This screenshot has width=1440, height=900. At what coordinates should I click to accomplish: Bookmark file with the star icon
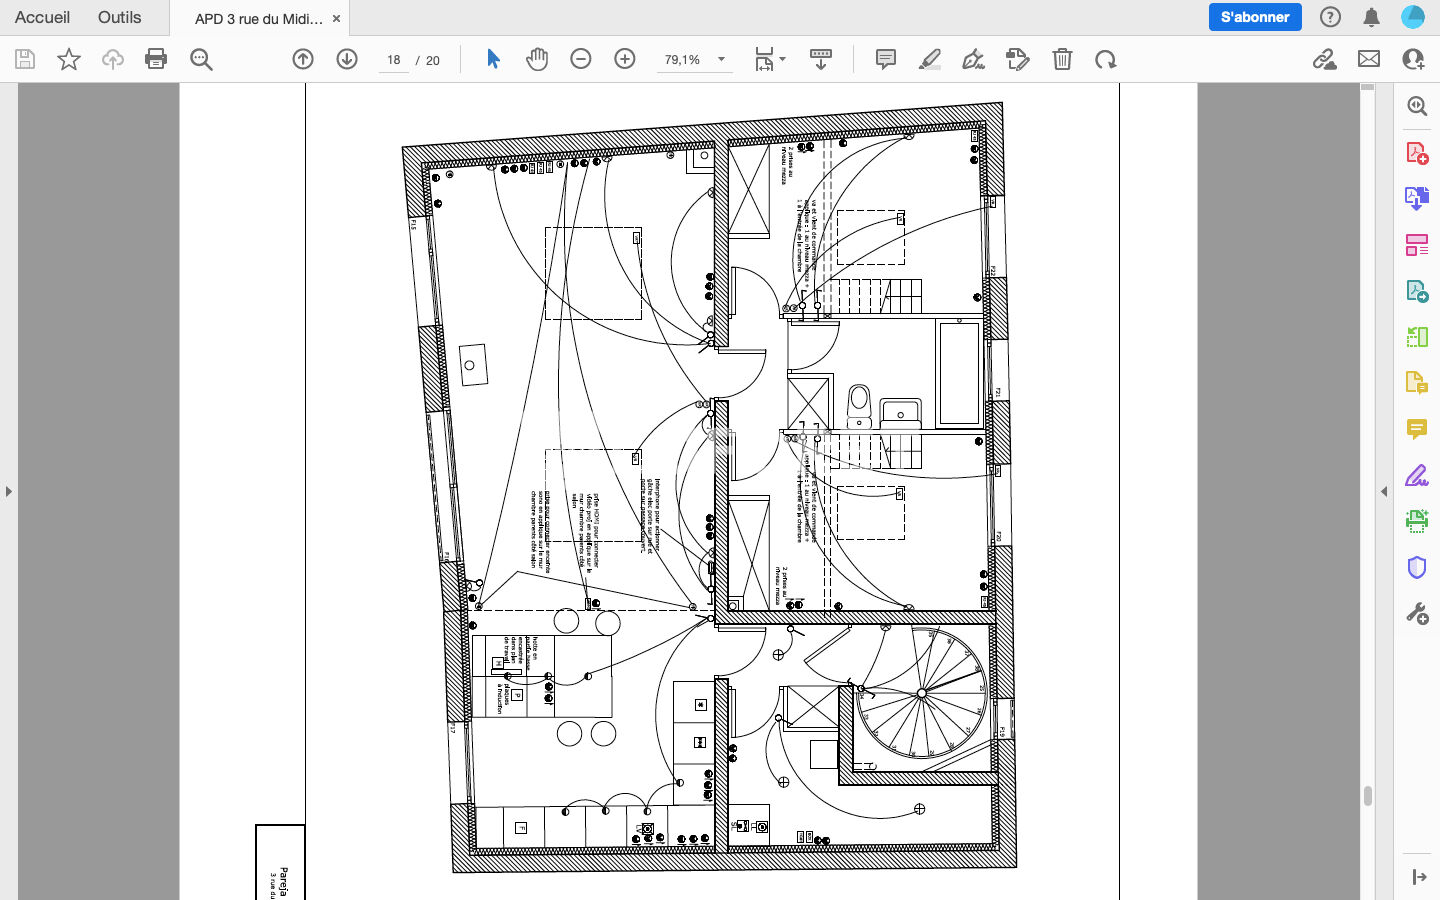(x=69, y=59)
